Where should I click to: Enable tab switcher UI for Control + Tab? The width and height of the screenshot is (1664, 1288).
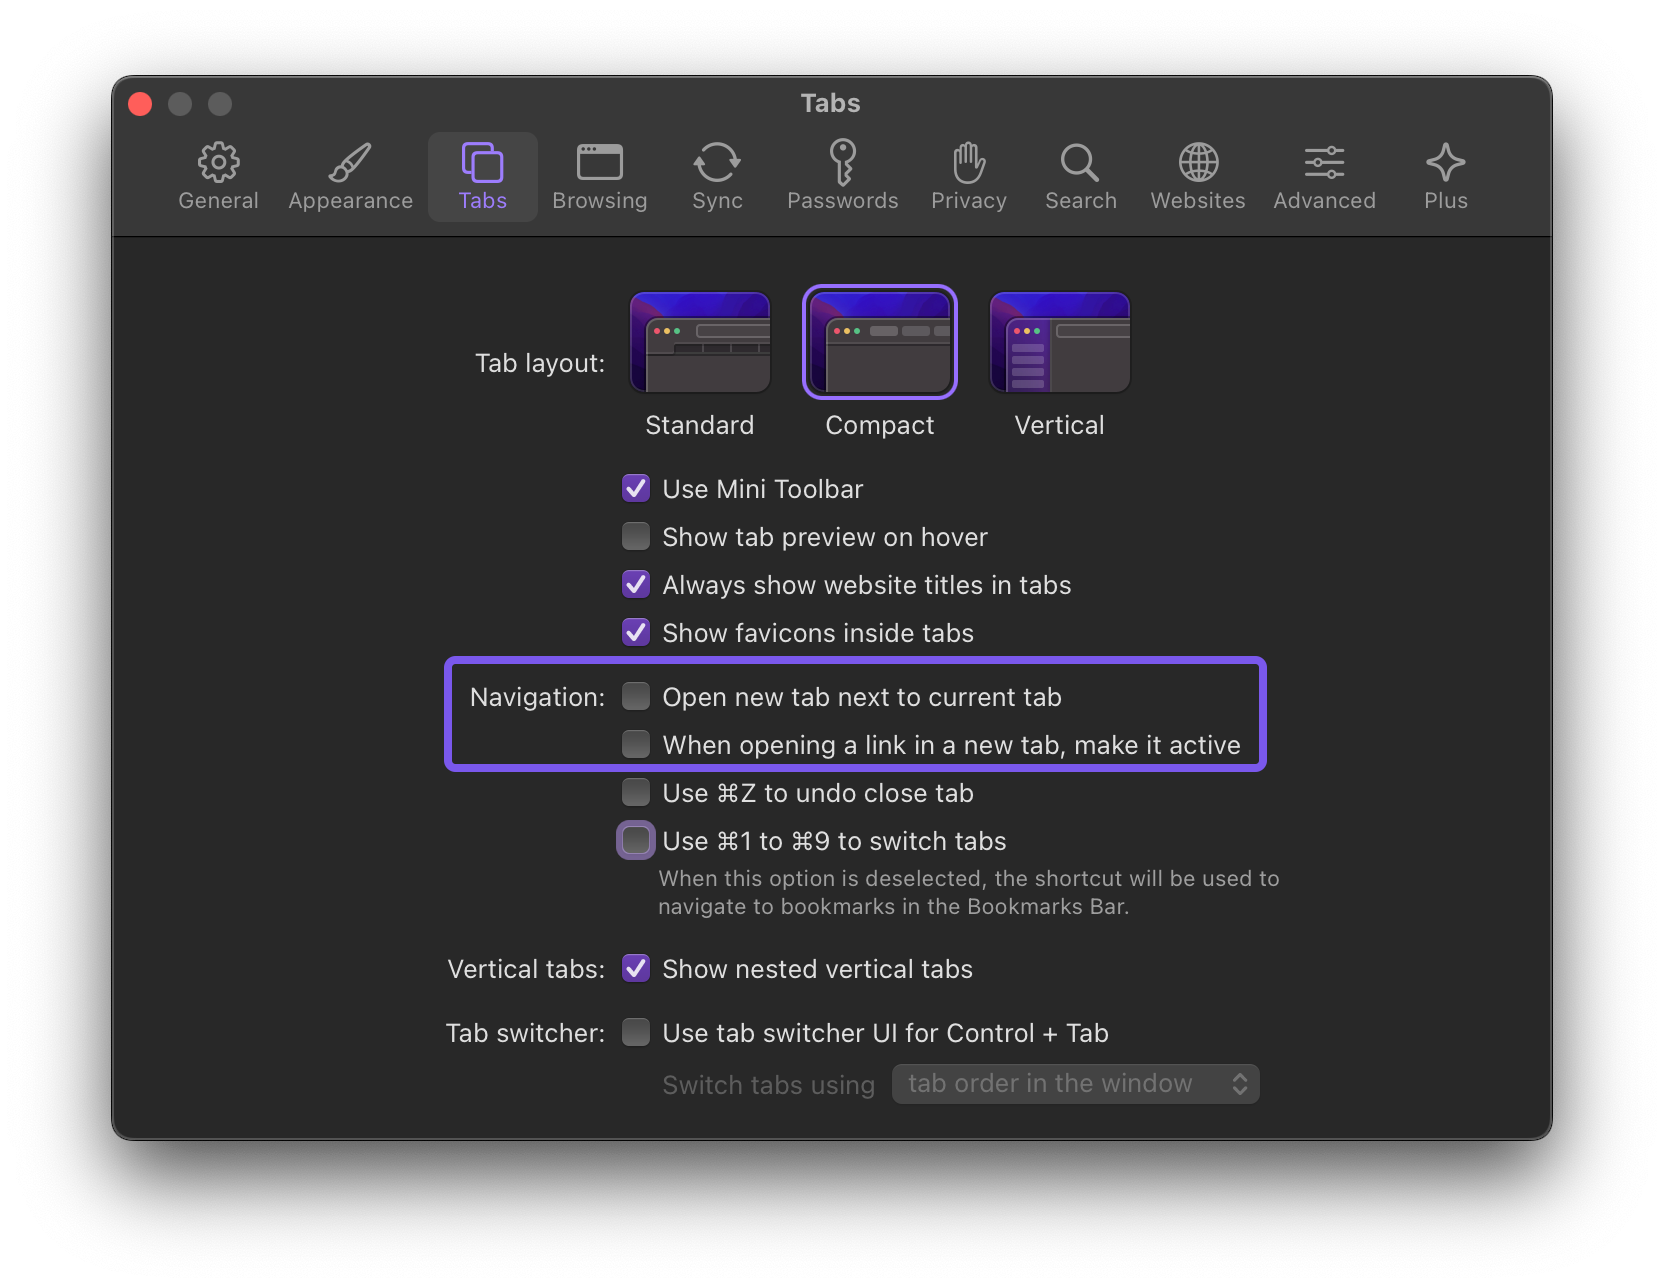pyautogui.click(x=636, y=1033)
